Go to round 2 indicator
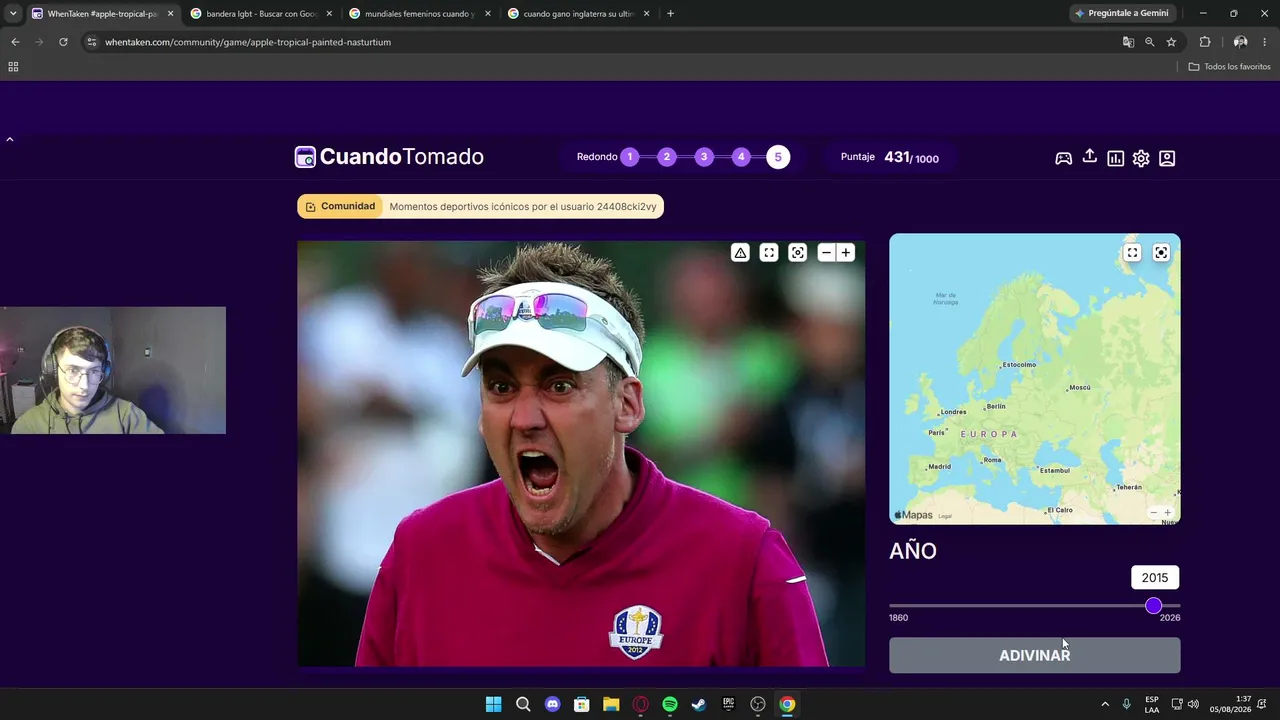This screenshot has height=720, width=1280. 667,157
